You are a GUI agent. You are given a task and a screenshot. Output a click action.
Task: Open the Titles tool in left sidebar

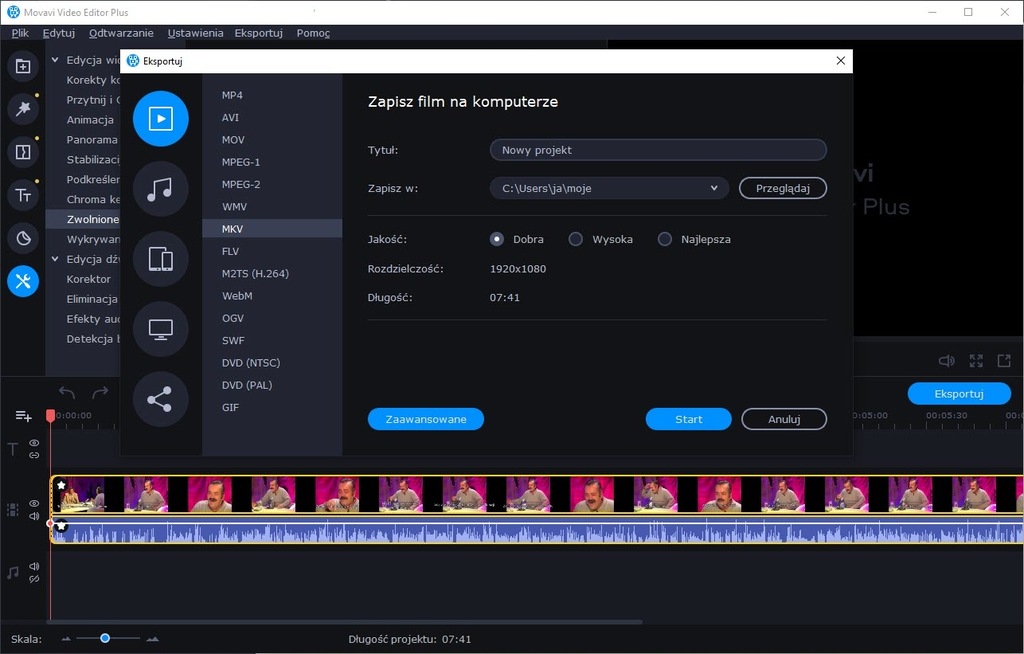click(x=23, y=195)
